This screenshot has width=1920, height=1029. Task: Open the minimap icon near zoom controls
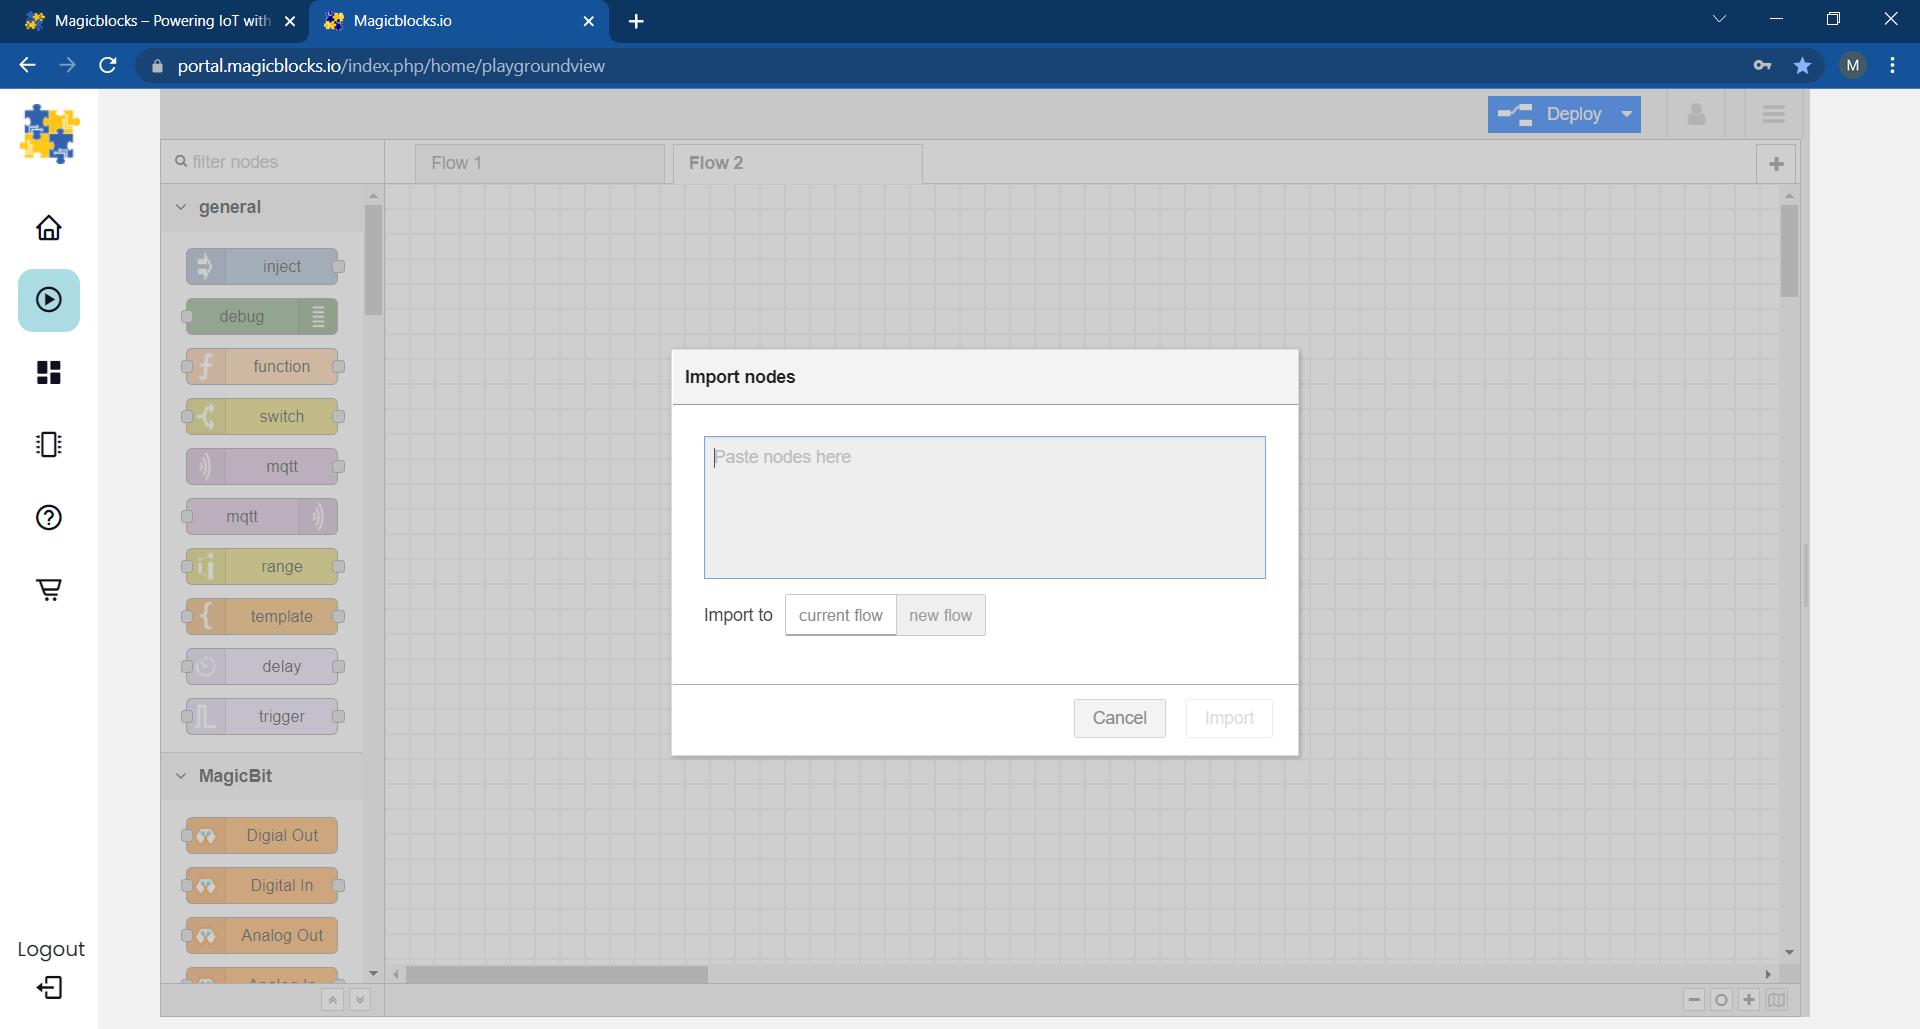(1776, 999)
